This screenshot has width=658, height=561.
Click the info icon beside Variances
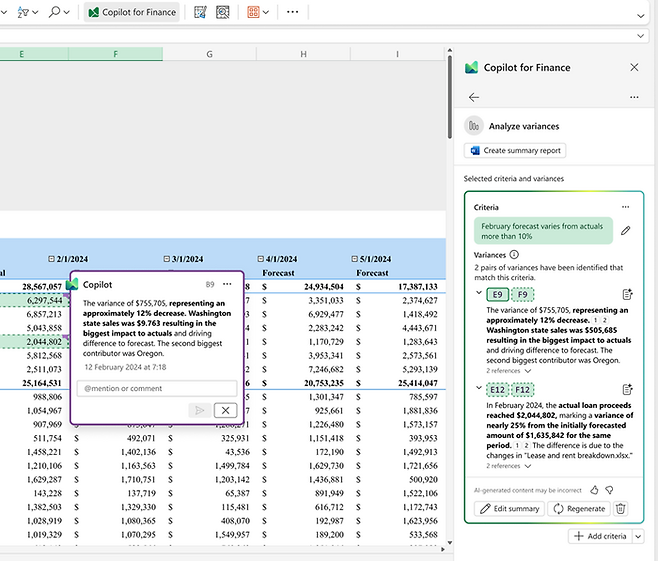pyautogui.click(x=514, y=255)
